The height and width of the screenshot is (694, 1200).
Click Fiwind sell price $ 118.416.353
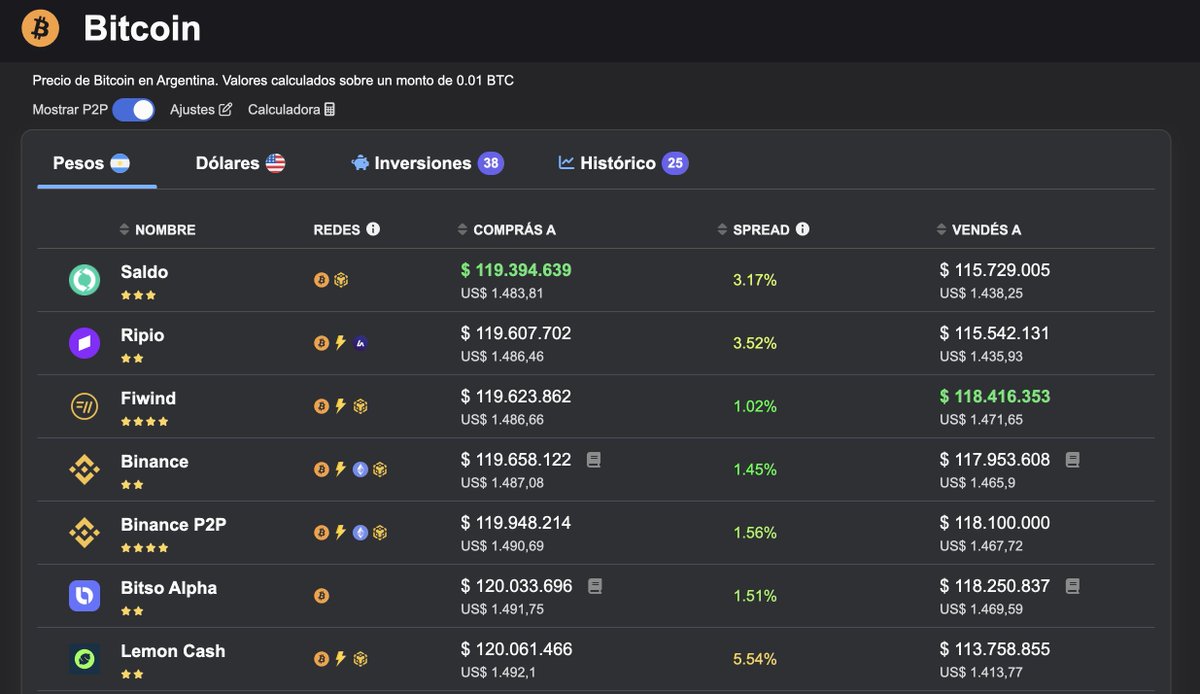tap(995, 396)
